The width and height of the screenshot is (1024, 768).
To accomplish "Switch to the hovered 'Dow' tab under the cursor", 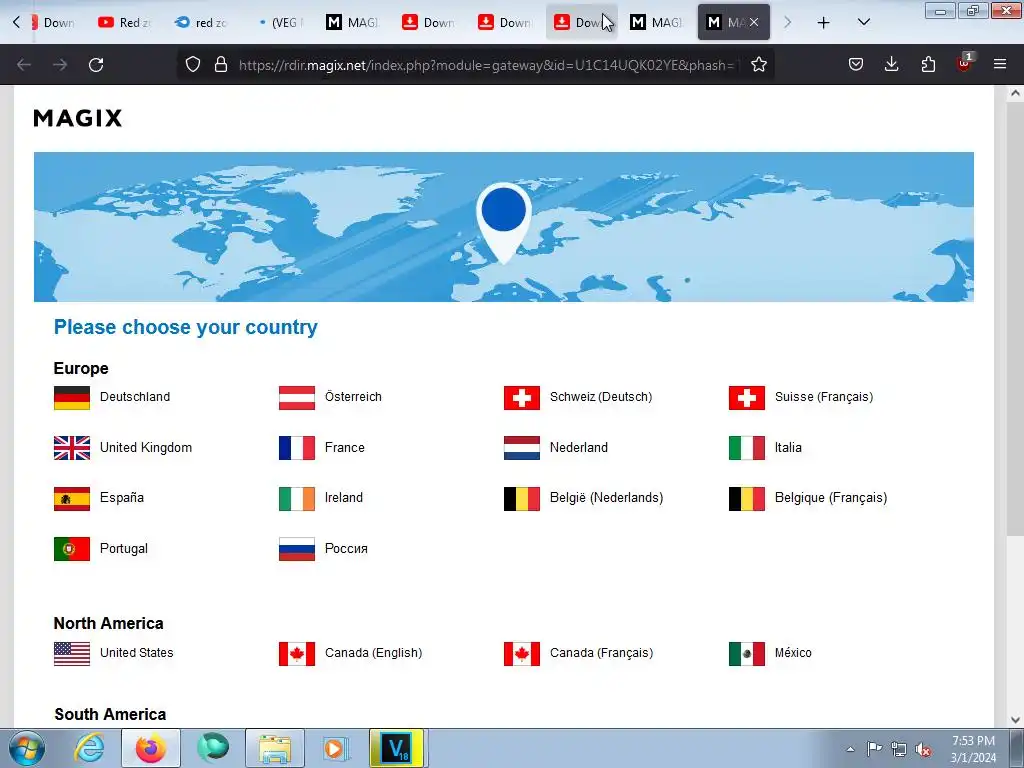I will [x=581, y=22].
